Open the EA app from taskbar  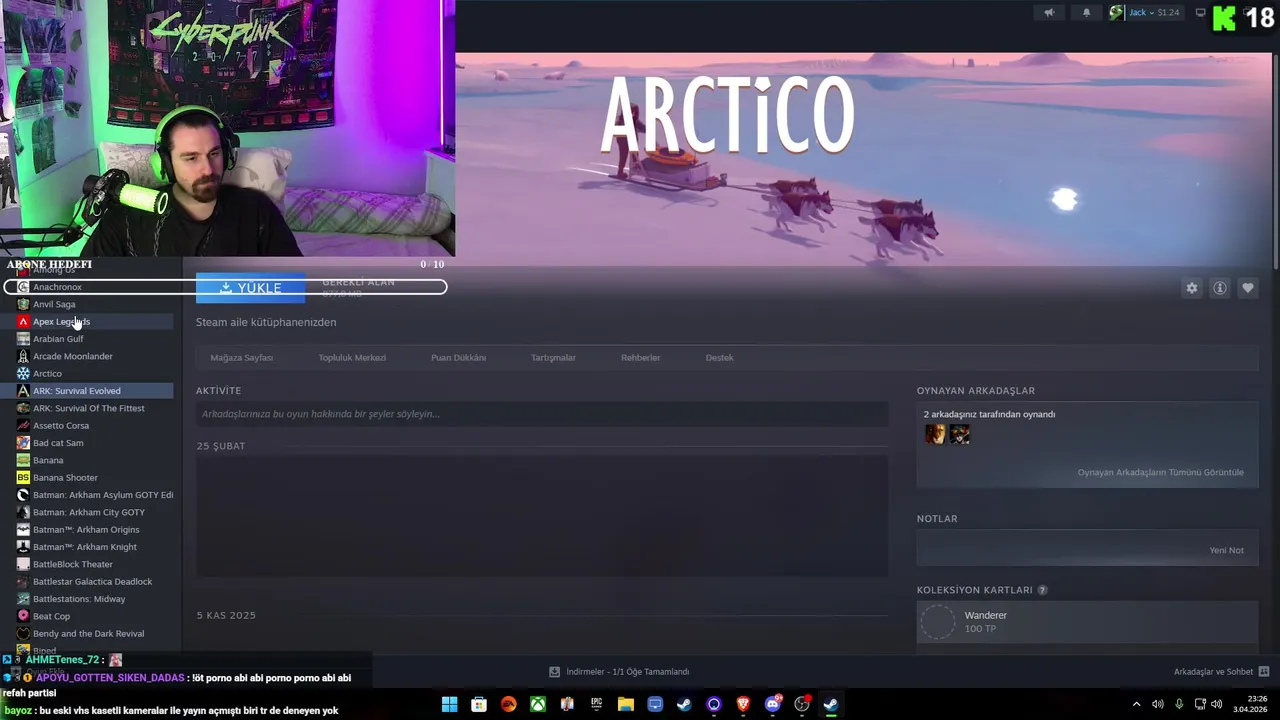pyautogui.click(x=508, y=704)
